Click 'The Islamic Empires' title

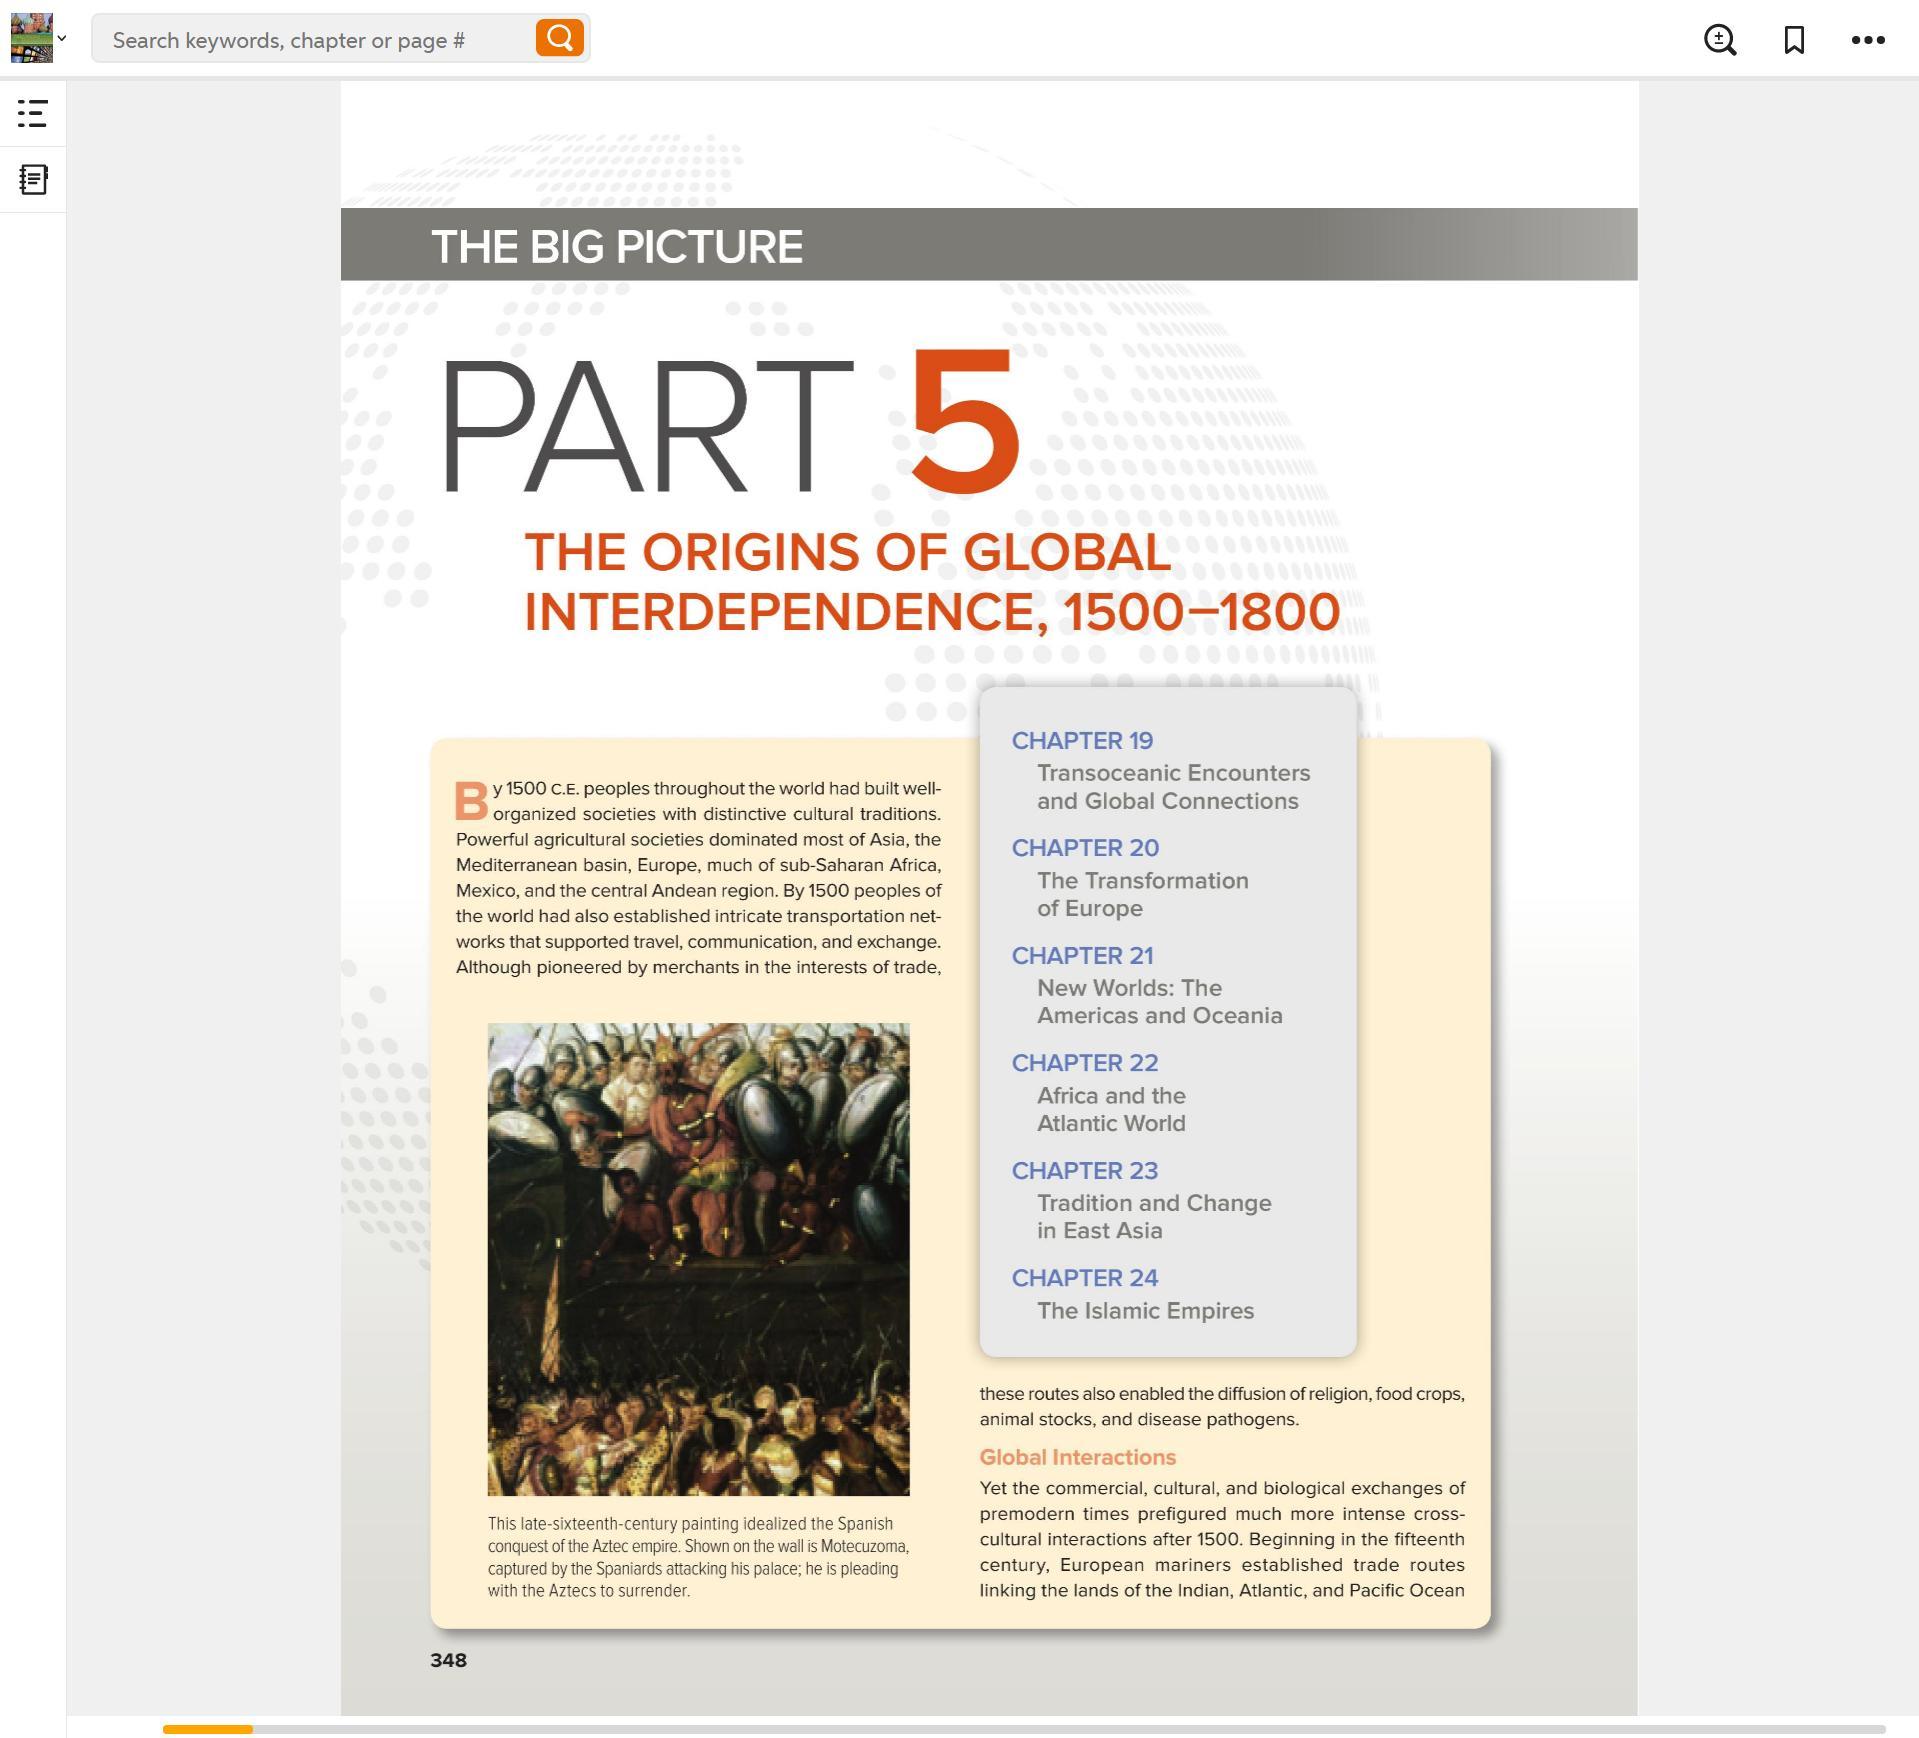tap(1145, 1311)
